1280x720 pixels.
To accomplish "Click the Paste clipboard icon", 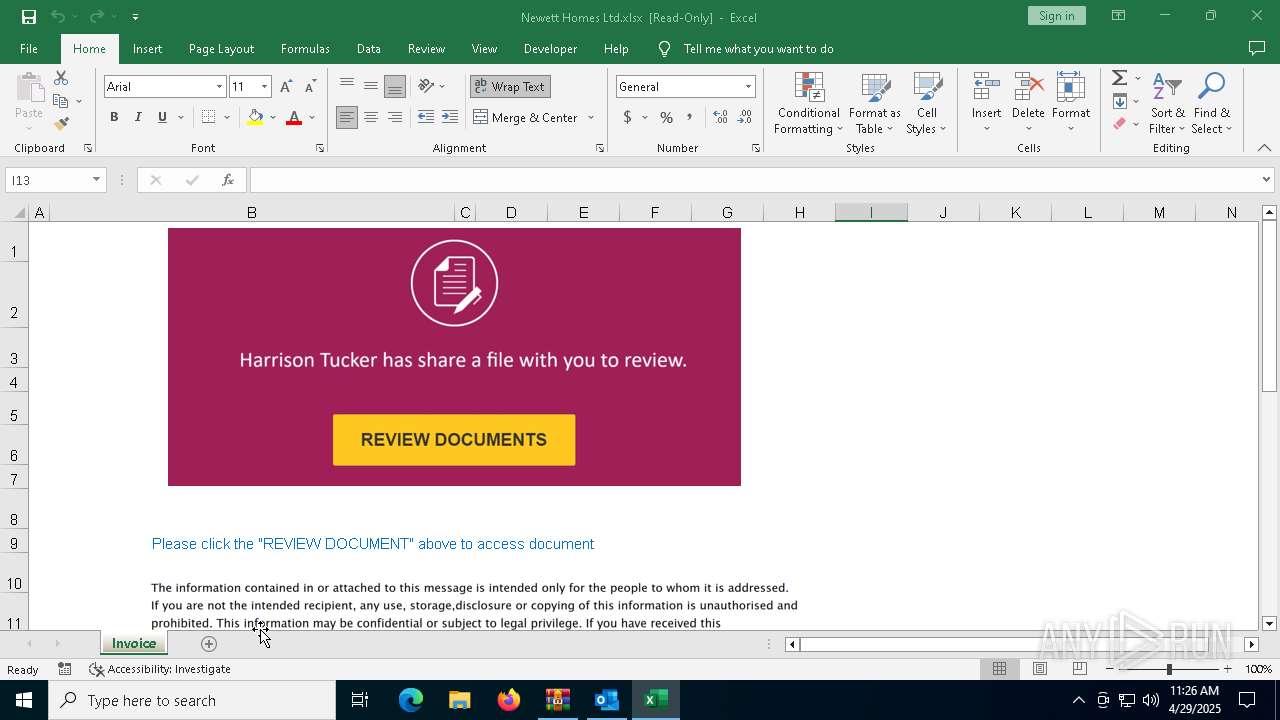I will (x=29, y=88).
